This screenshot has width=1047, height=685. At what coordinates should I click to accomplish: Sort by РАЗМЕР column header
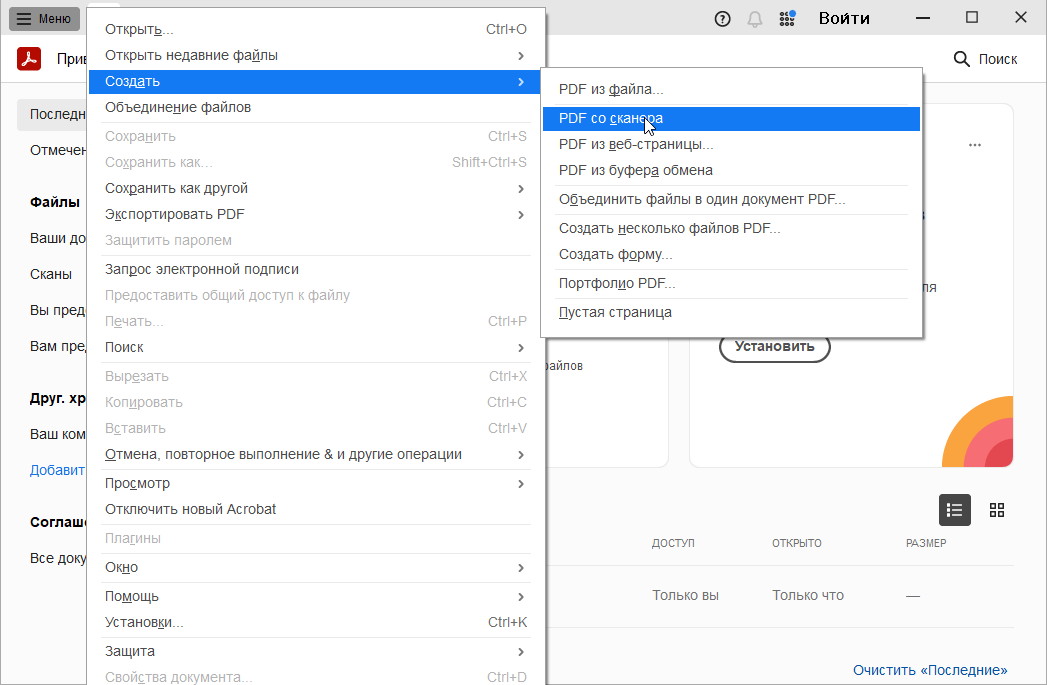point(926,543)
